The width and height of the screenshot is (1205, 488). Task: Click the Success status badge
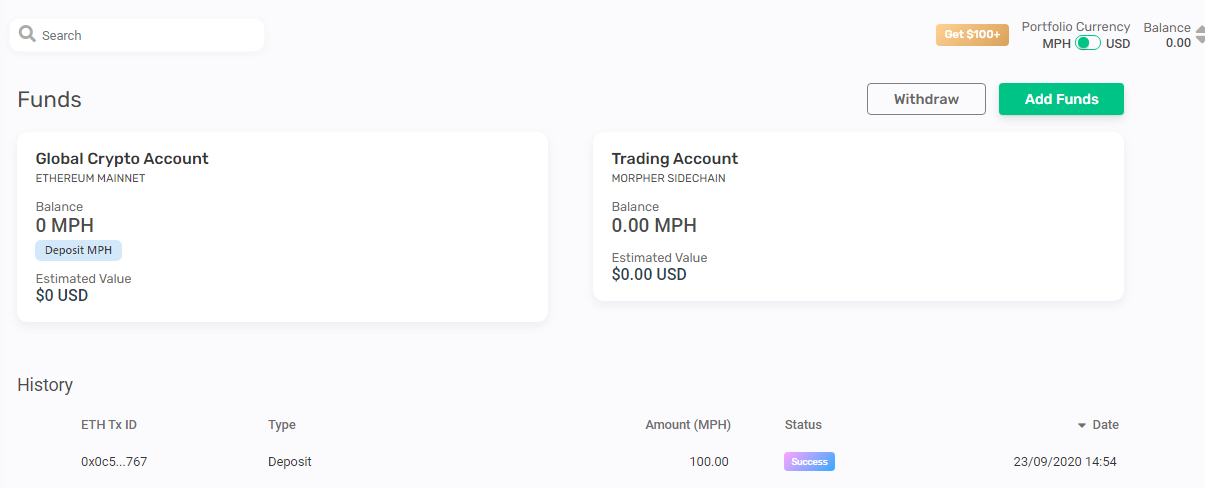click(x=809, y=462)
